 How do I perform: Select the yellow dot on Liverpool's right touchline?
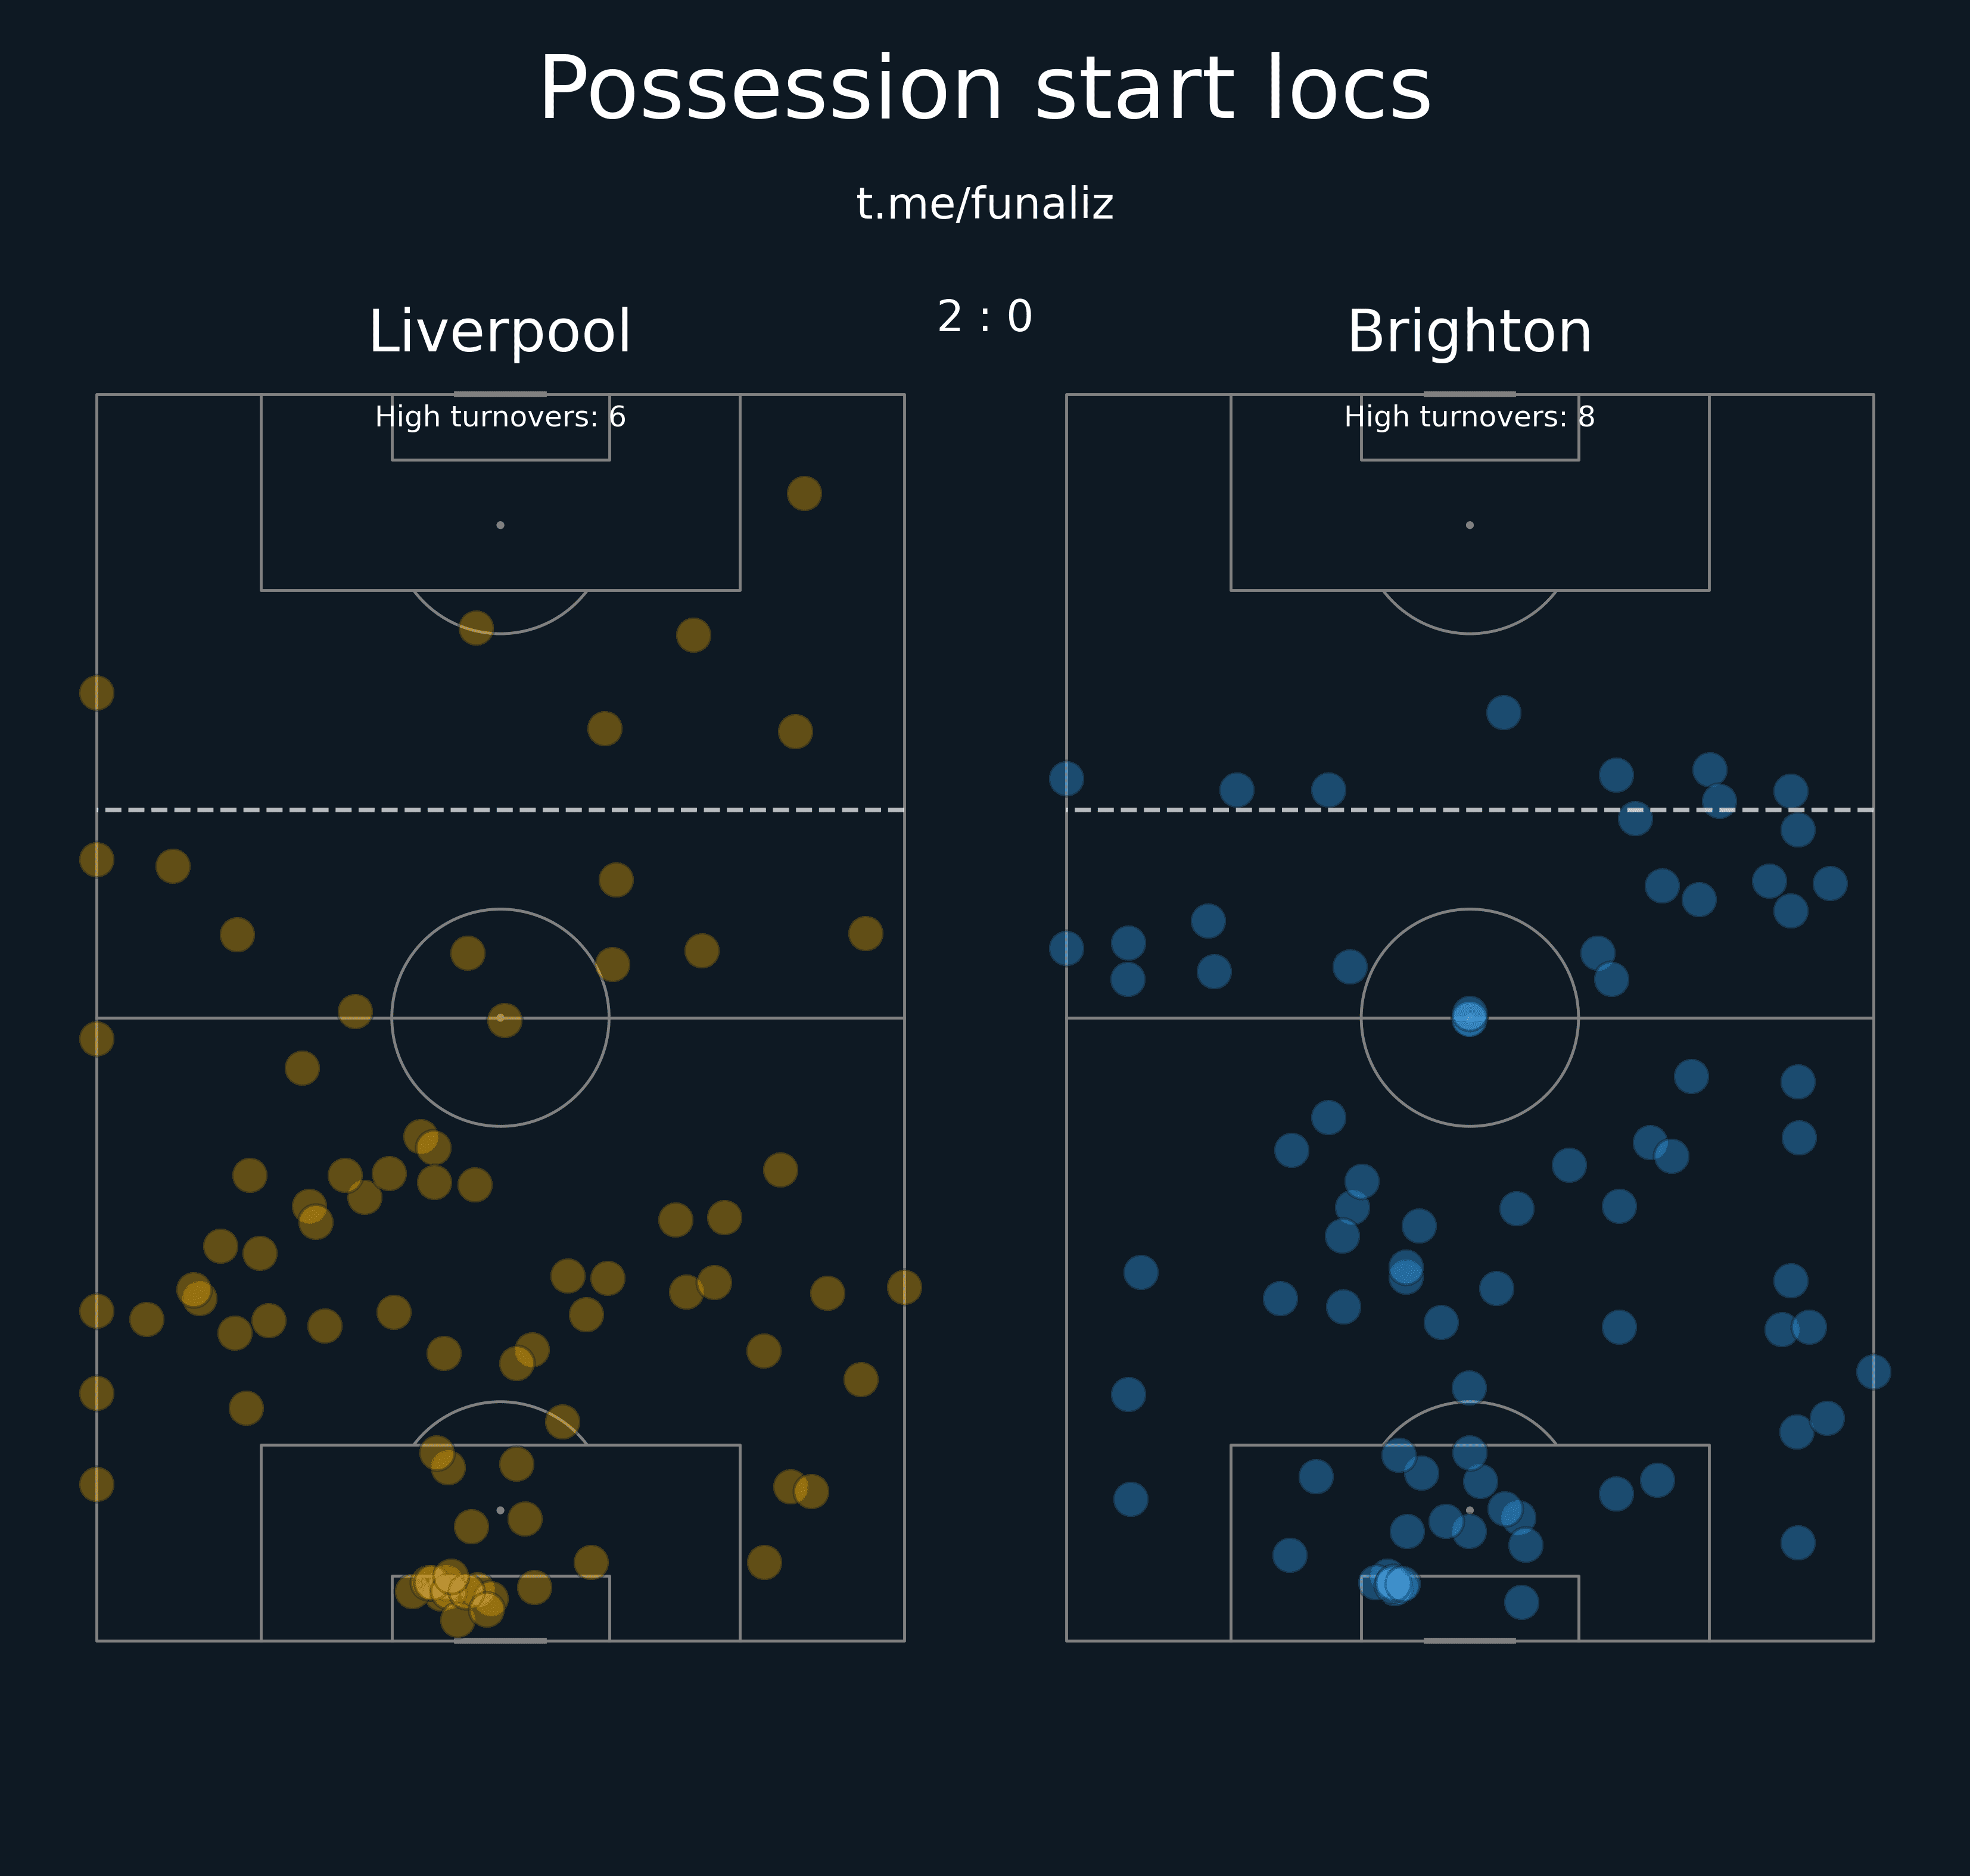click(904, 1287)
